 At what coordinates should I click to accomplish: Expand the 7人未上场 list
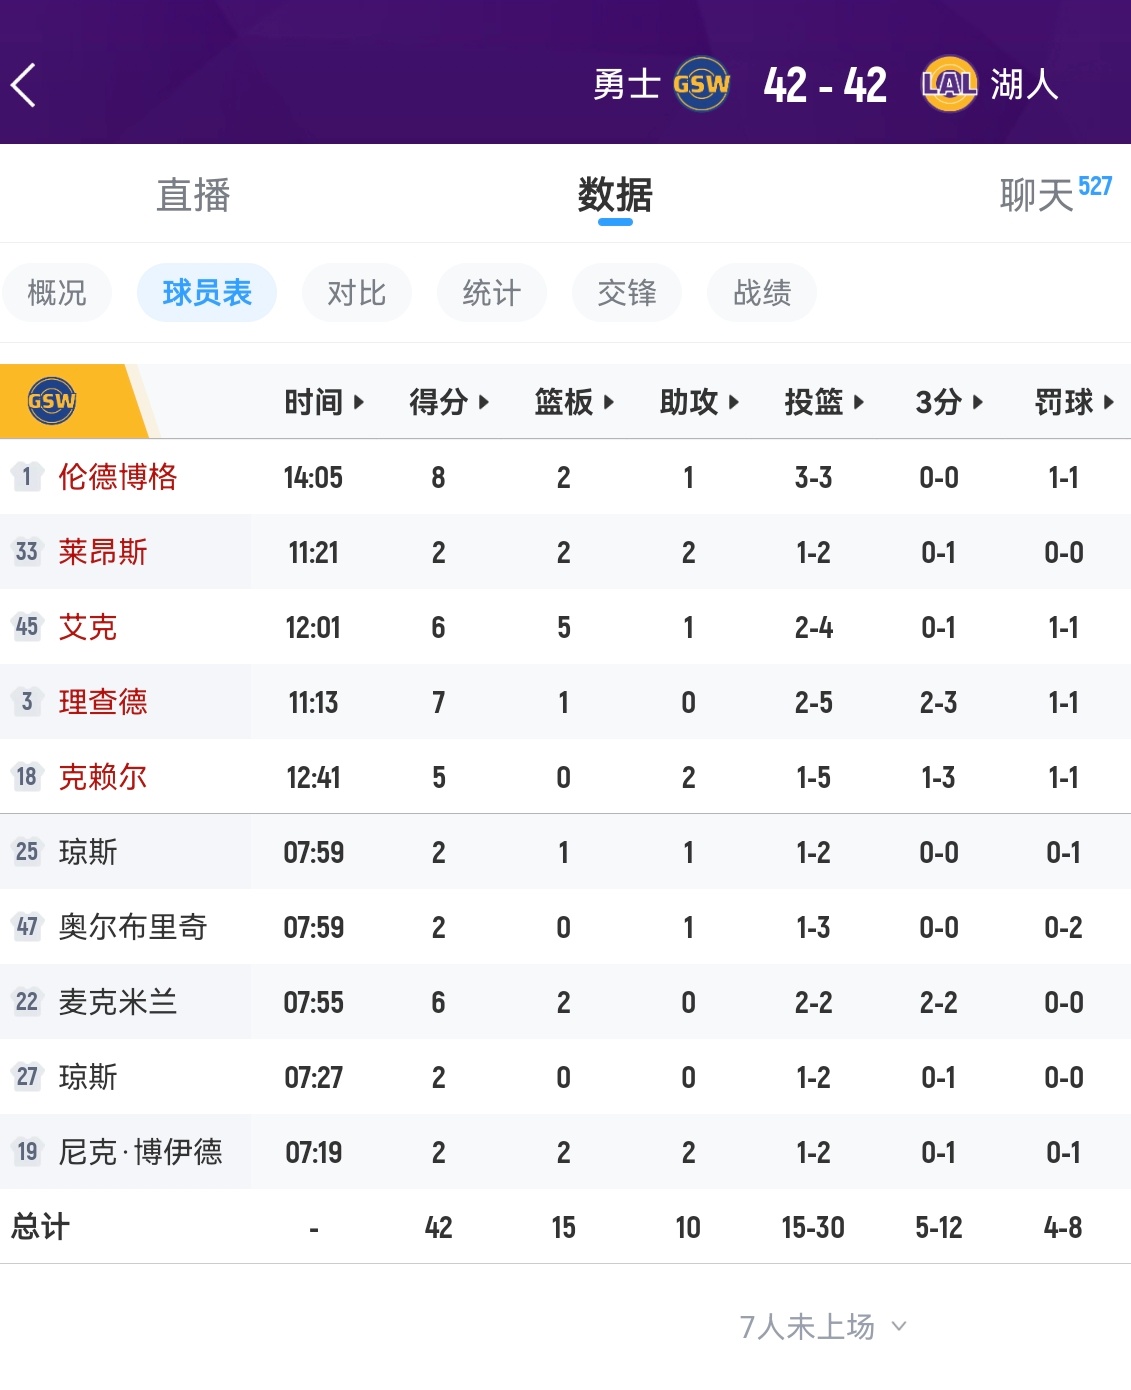click(x=823, y=1327)
